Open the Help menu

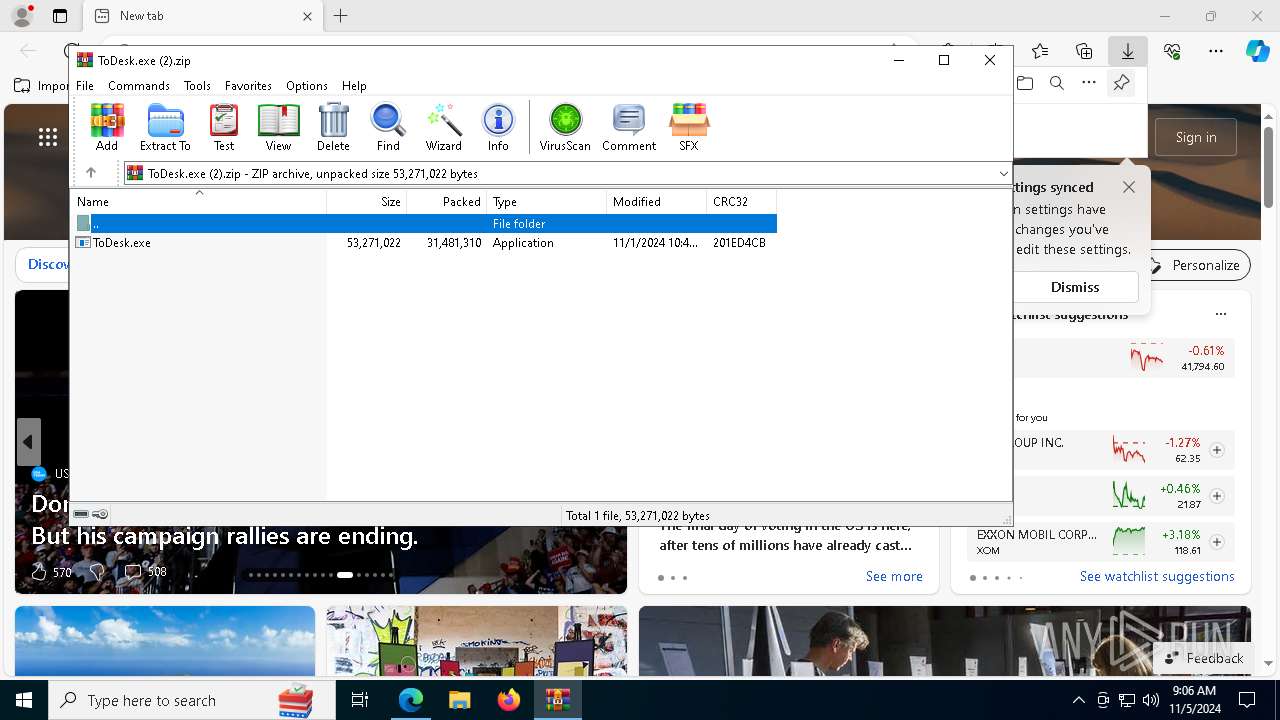pos(354,86)
